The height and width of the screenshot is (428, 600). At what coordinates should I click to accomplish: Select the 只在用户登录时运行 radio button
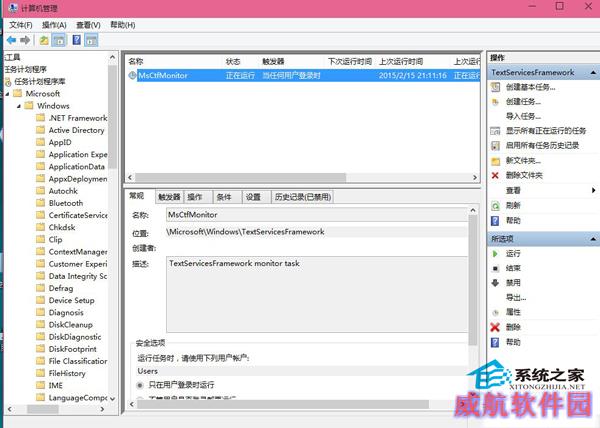coord(140,385)
